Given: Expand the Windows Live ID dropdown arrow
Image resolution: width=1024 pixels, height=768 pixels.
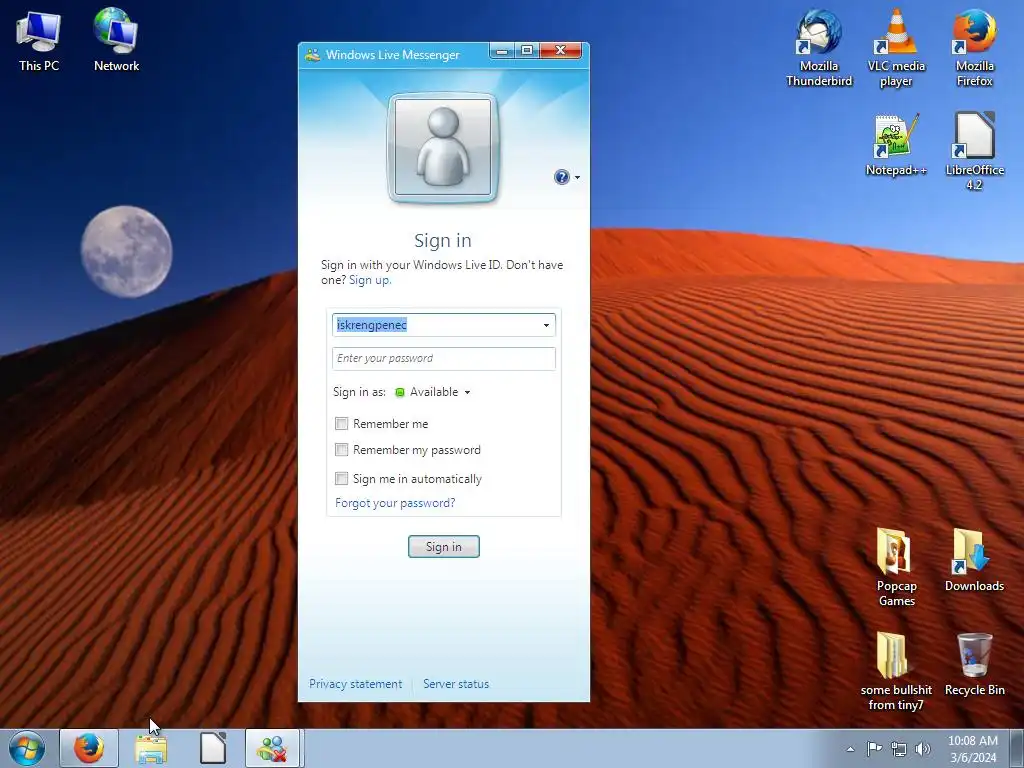Looking at the screenshot, I should pyautogui.click(x=546, y=325).
